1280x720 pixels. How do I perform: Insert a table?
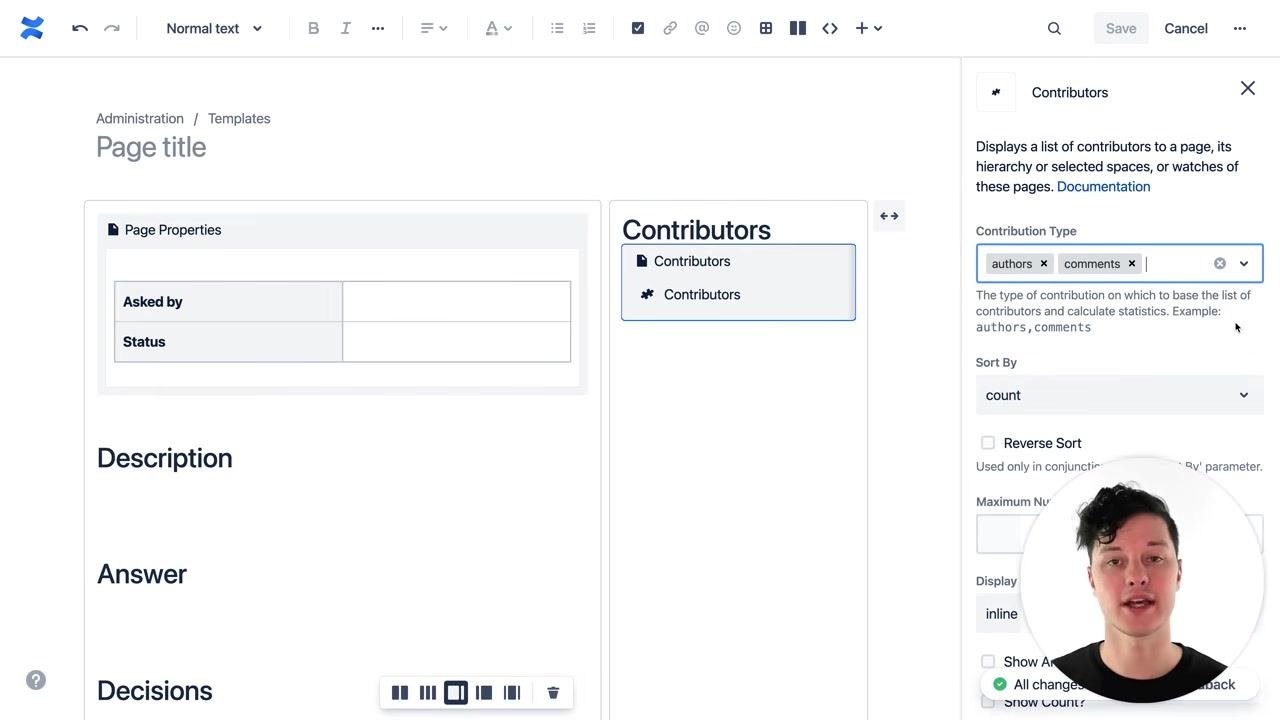[766, 28]
